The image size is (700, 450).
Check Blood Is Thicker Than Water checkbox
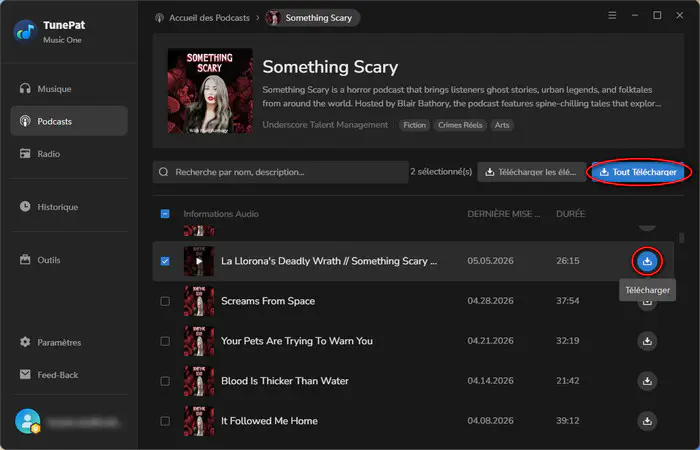(165, 381)
